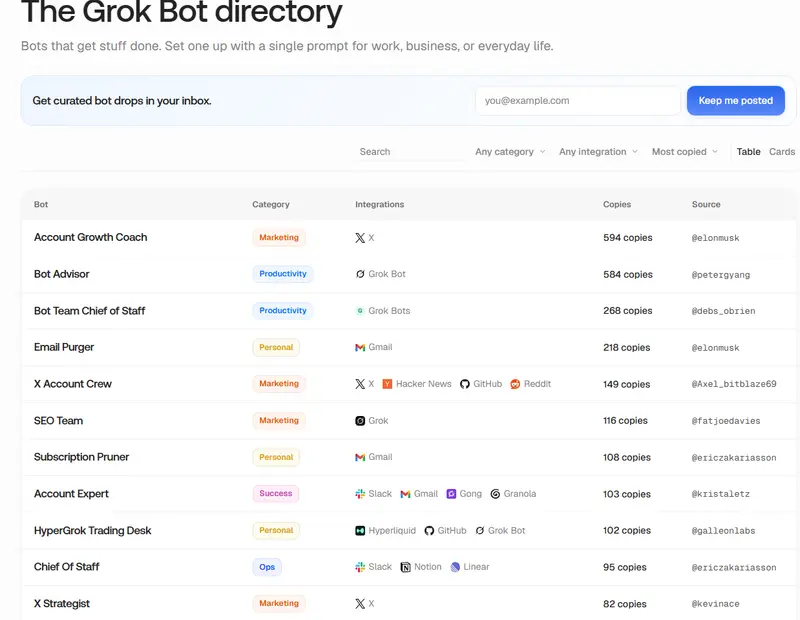This screenshot has width=800, height=620.
Task: Click the Source column header
Action: pos(706,204)
